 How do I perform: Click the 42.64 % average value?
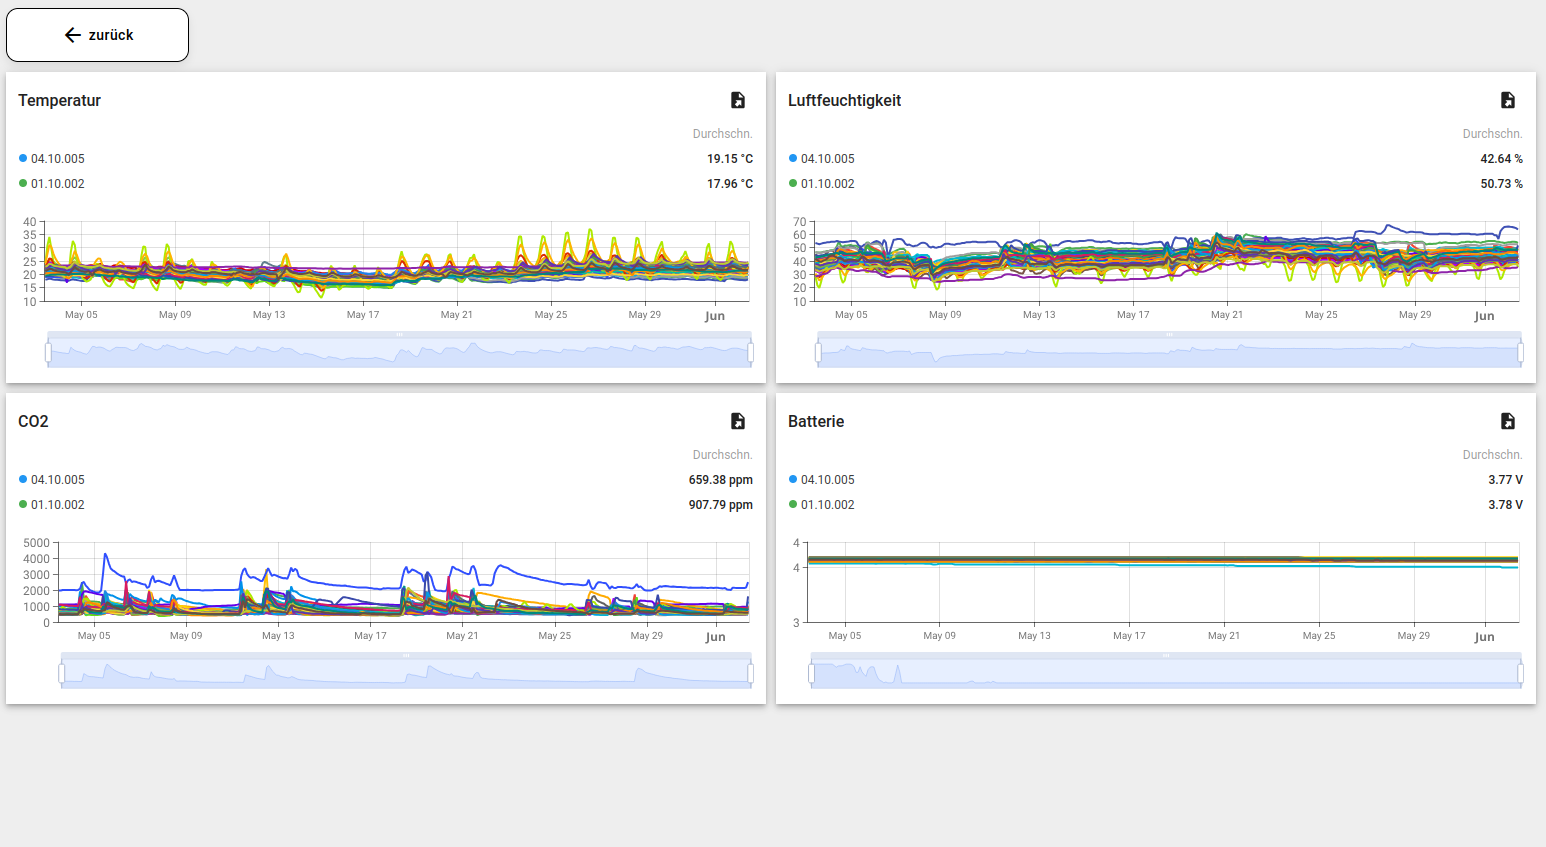click(x=1502, y=159)
